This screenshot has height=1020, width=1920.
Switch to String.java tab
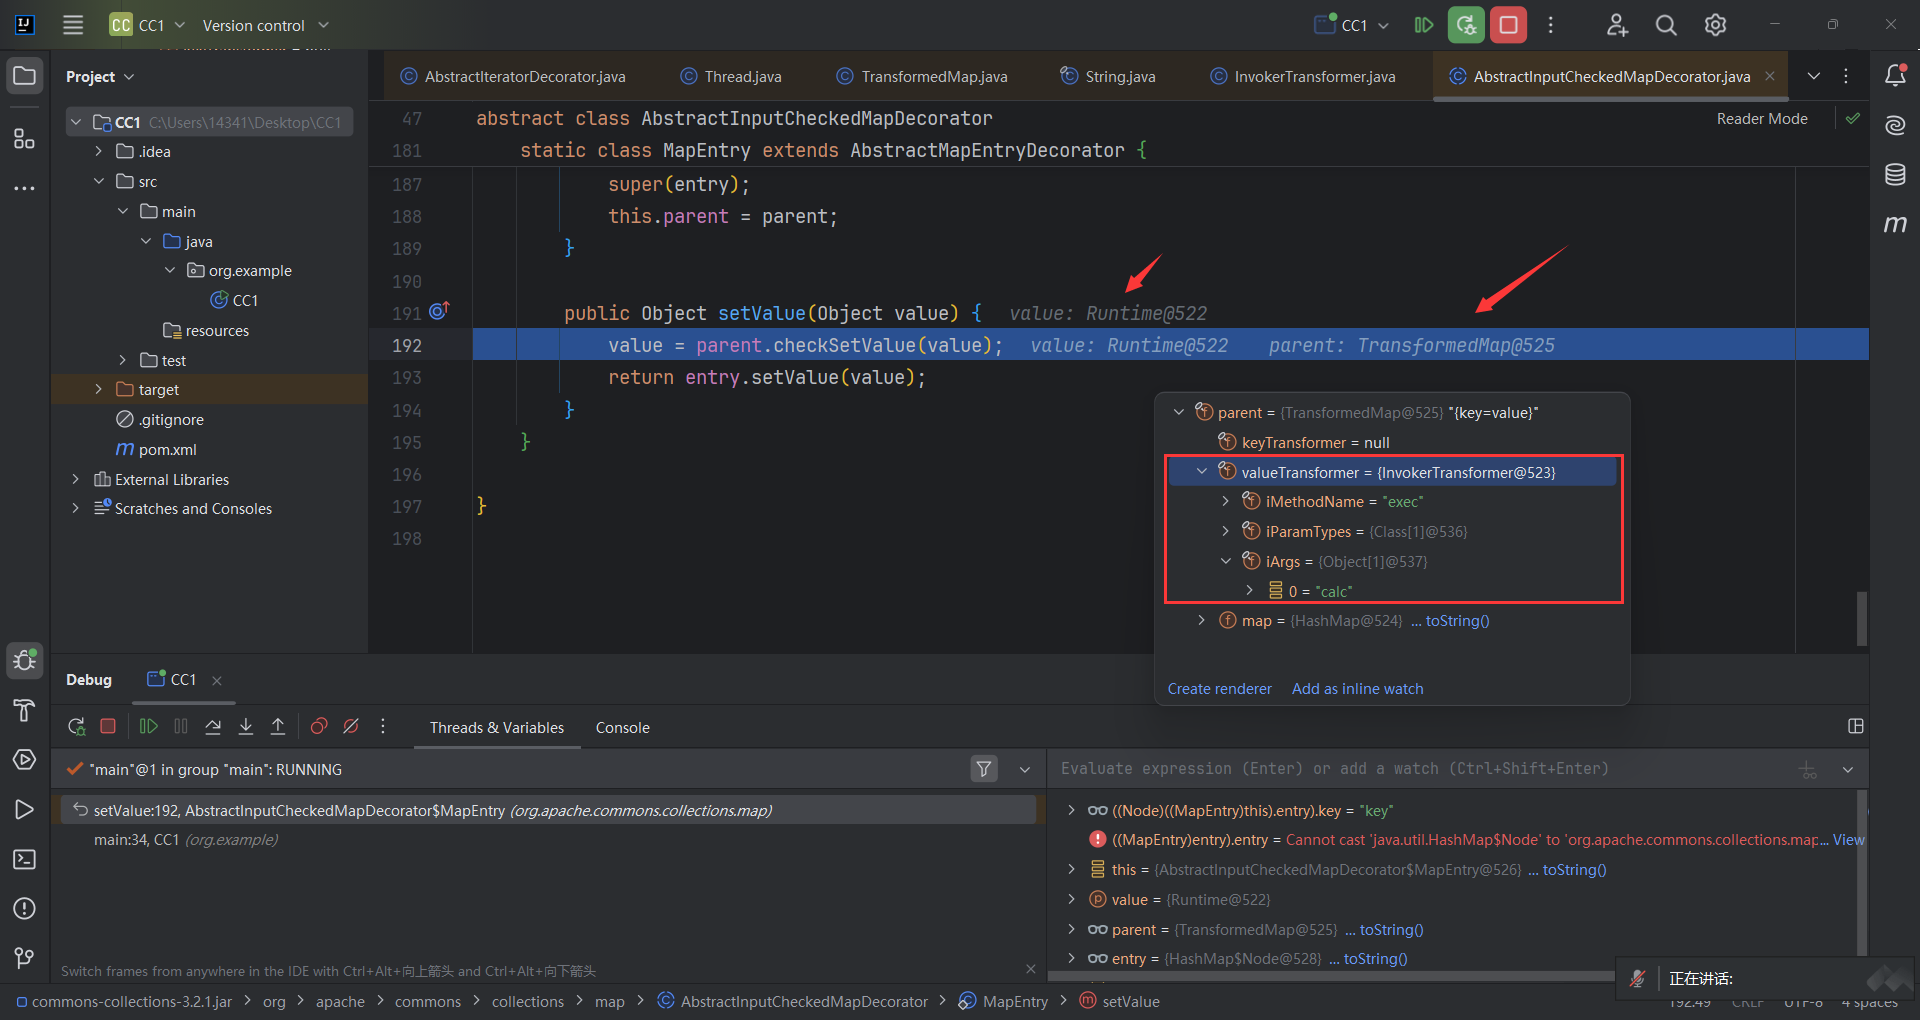point(1108,77)
